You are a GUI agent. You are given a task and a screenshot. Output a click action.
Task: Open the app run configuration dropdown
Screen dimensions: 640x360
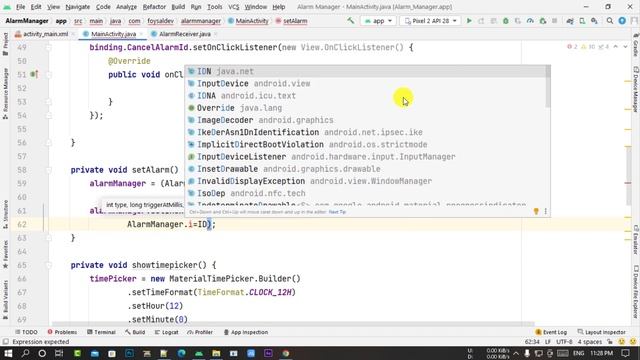[x=378, y=21]
